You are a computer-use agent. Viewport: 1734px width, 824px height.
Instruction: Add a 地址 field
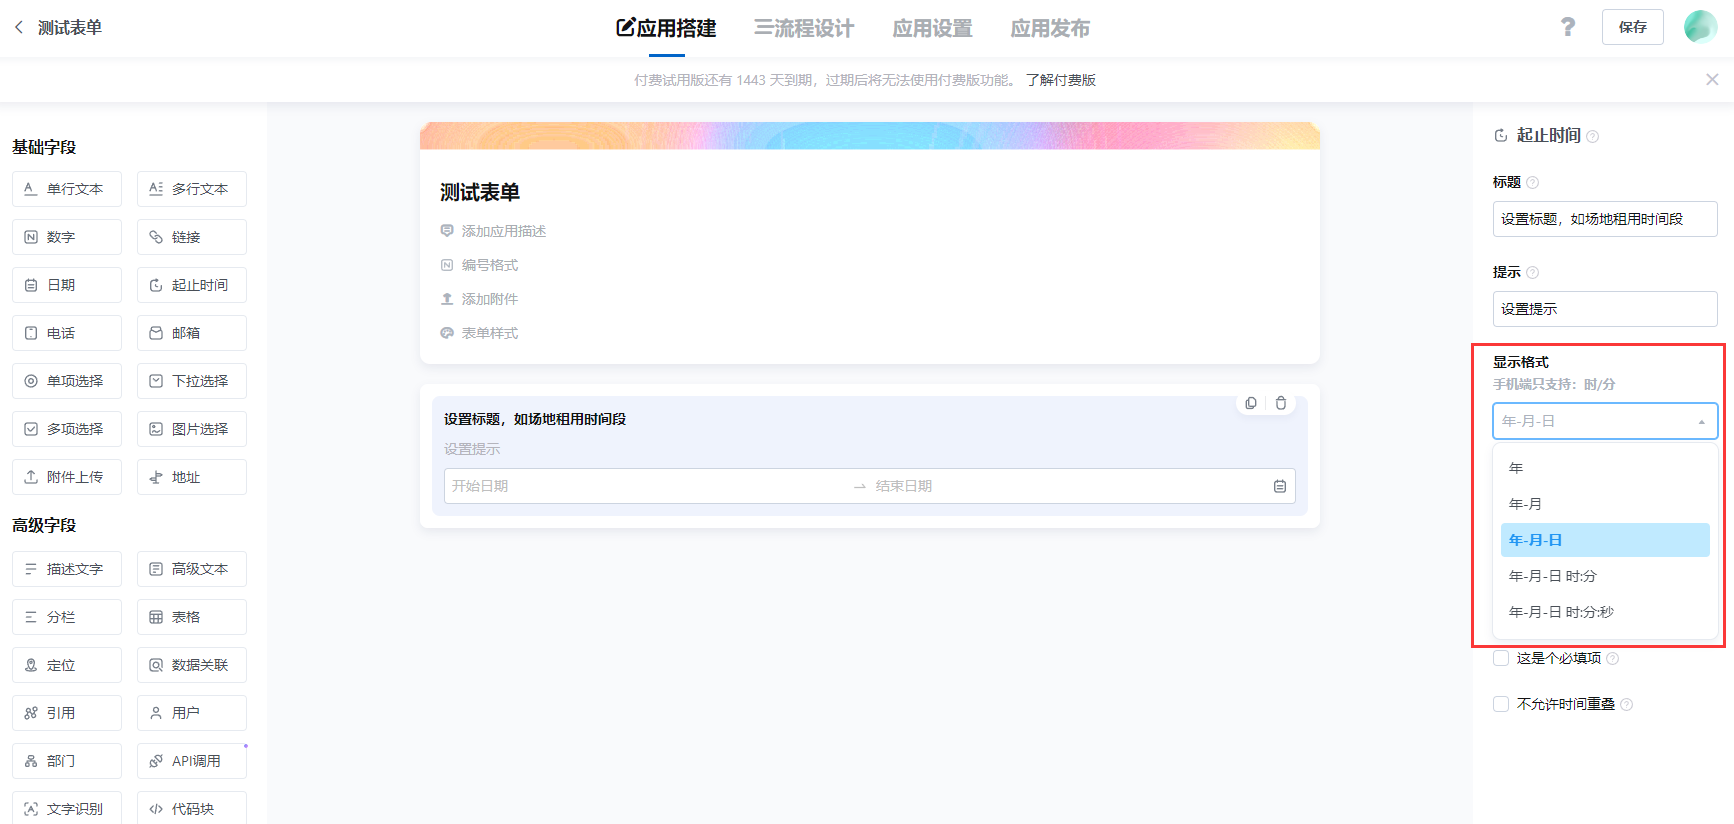(x=192, y=477)
